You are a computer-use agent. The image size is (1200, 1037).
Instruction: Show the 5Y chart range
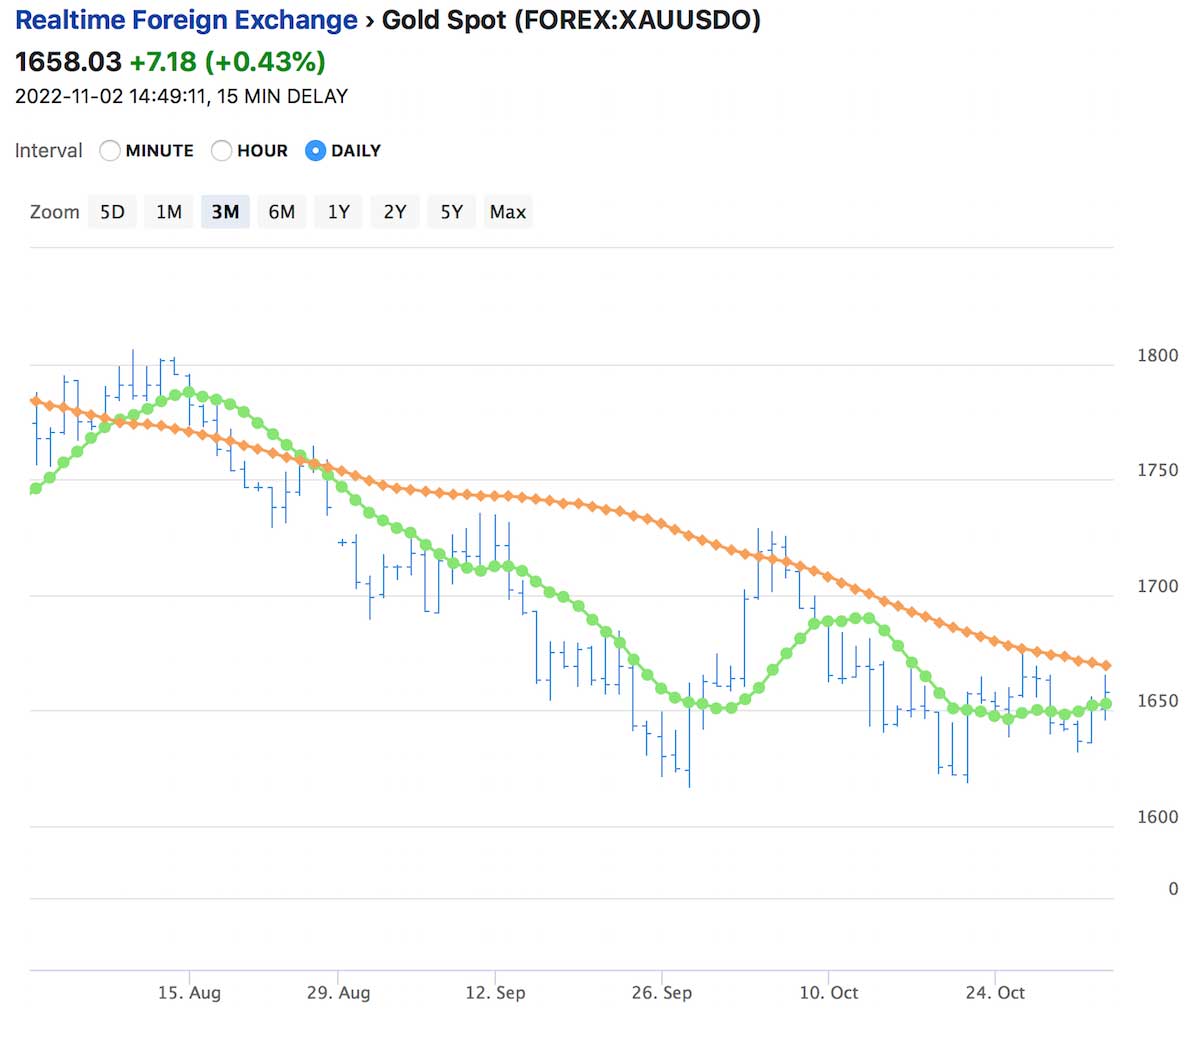[452, 212]
